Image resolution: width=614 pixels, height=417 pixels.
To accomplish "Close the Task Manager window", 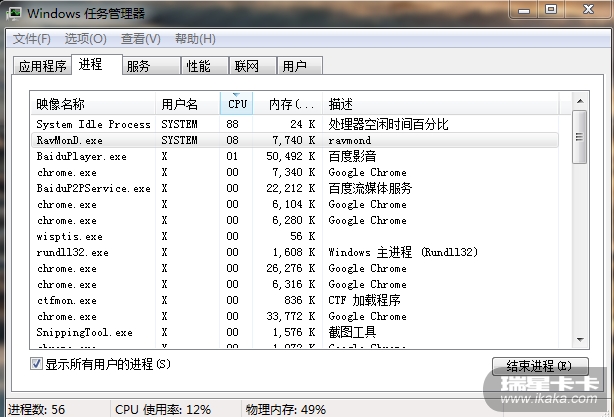I will click(x=588, y=9).
